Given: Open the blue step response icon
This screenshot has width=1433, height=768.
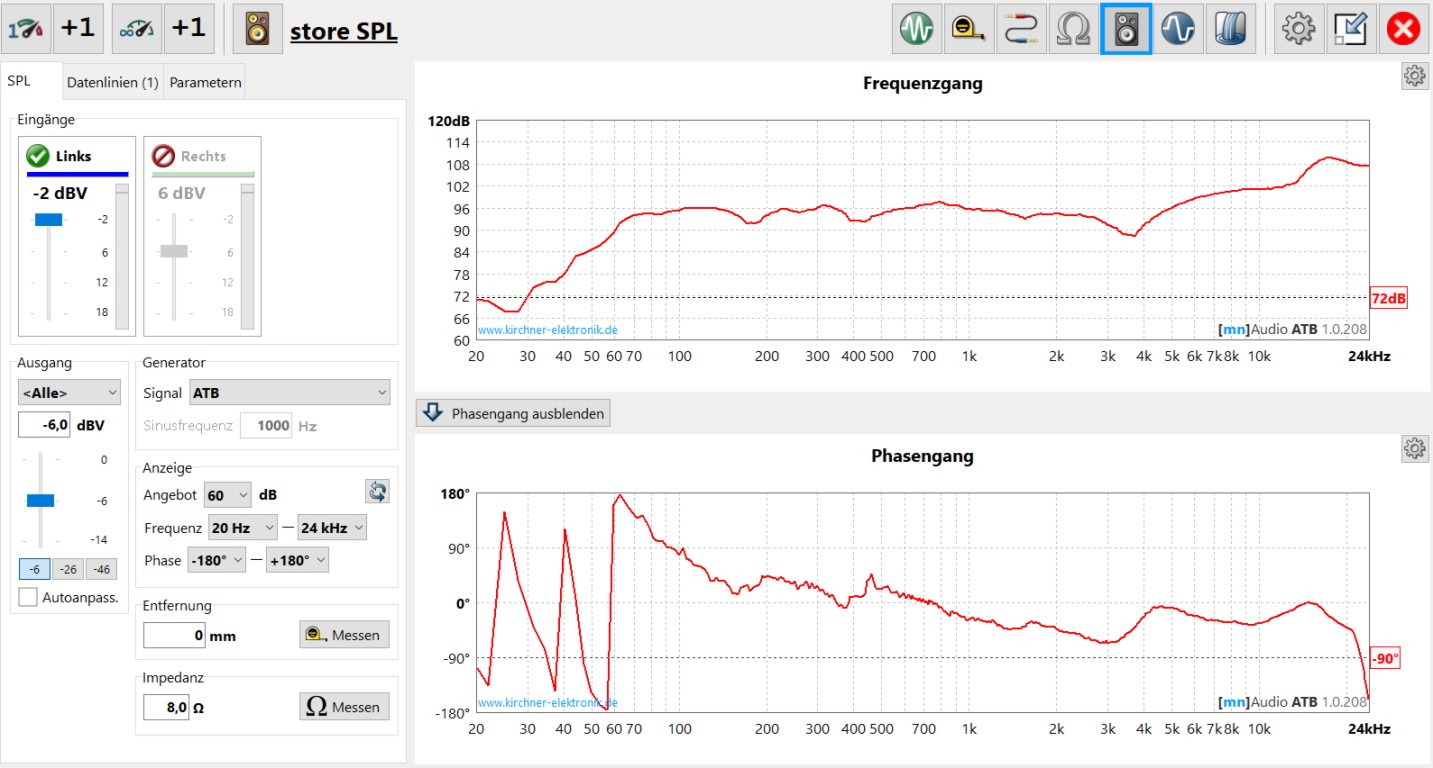Looking at the screenshot, I should [x=1178, y=30].
